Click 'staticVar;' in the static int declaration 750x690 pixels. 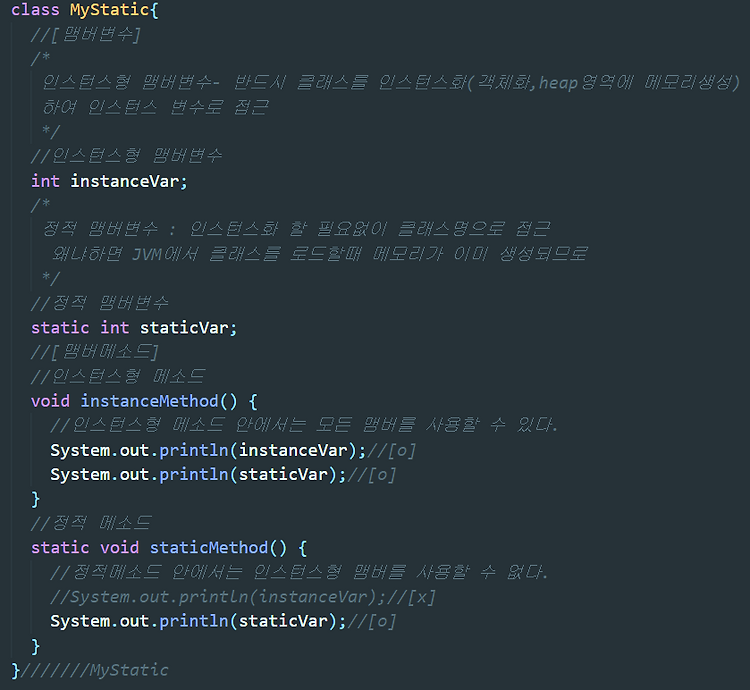pos(188,328)
